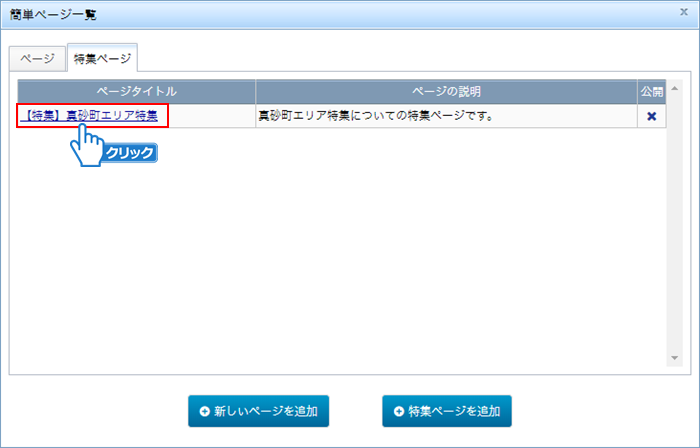Sort by the ページタイトル column header
Viewport: 700px width, 448px height.
136,91
